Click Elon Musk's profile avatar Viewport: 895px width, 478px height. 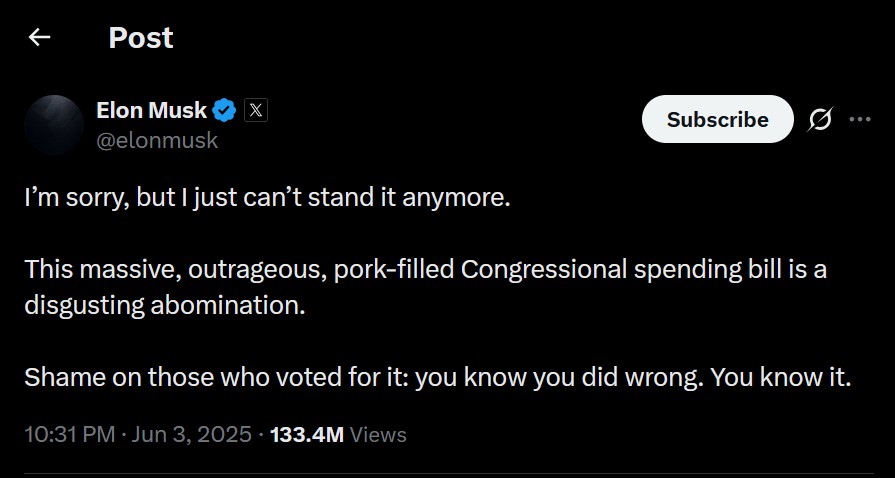[x=53, y=125]
